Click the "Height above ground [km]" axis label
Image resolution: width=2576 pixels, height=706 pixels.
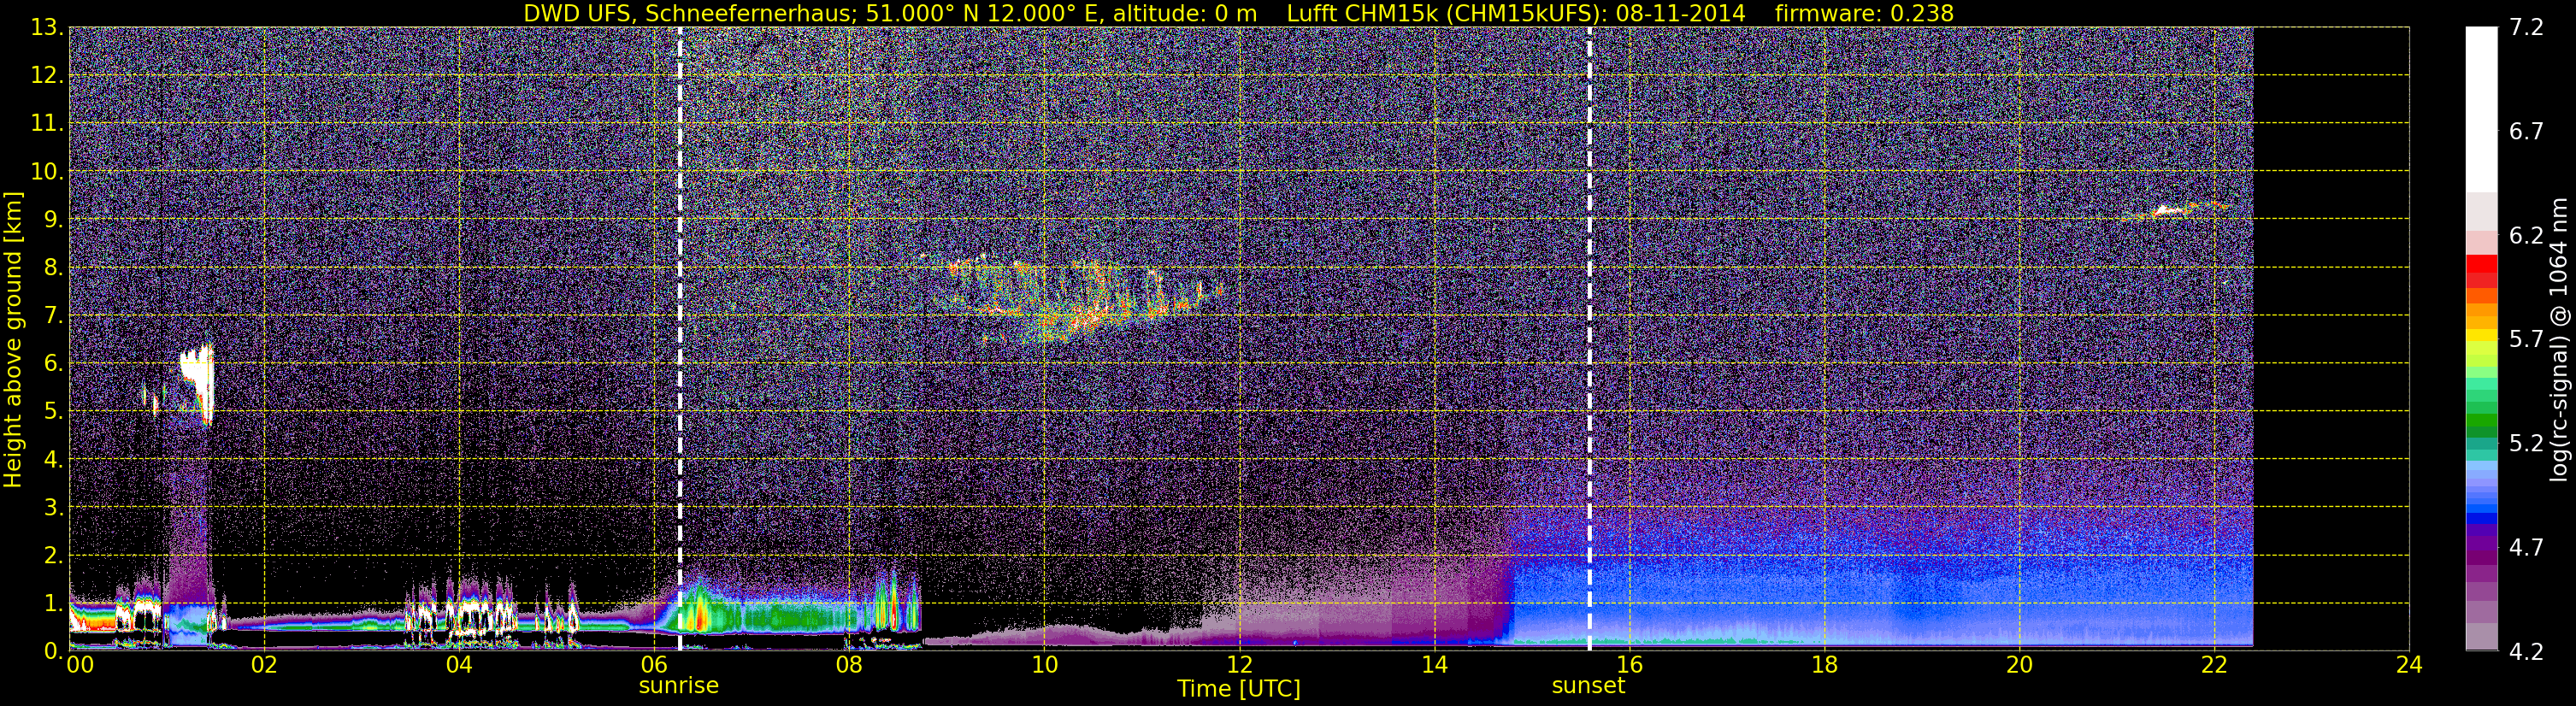point(13,339)
